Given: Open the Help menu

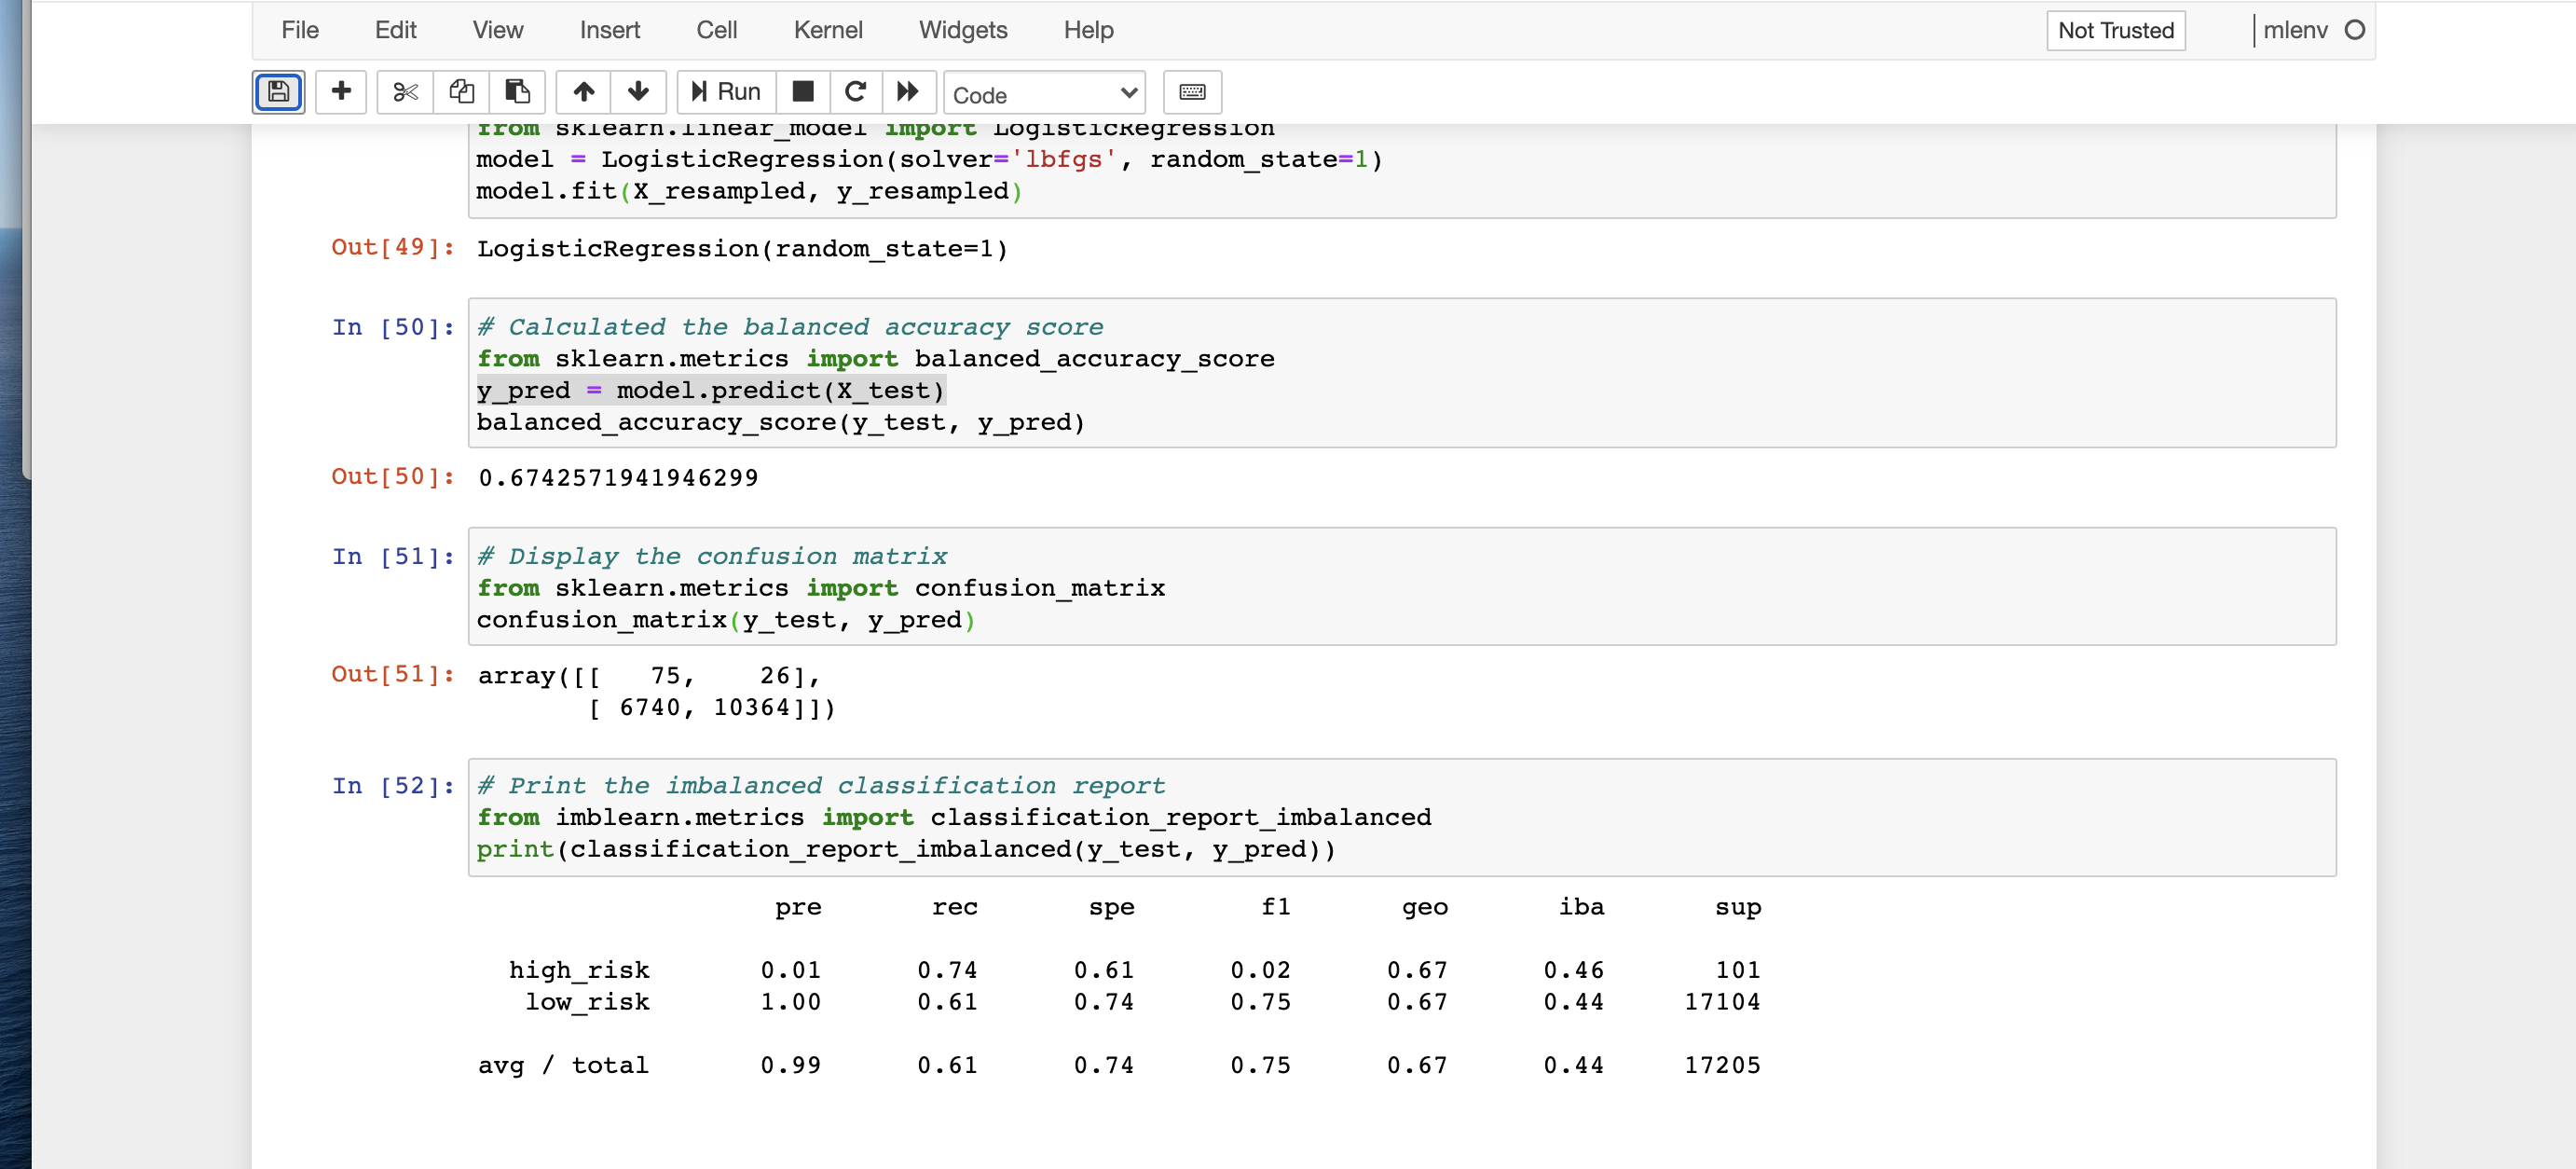Looking at the screenshot, I should point(1088,30).
